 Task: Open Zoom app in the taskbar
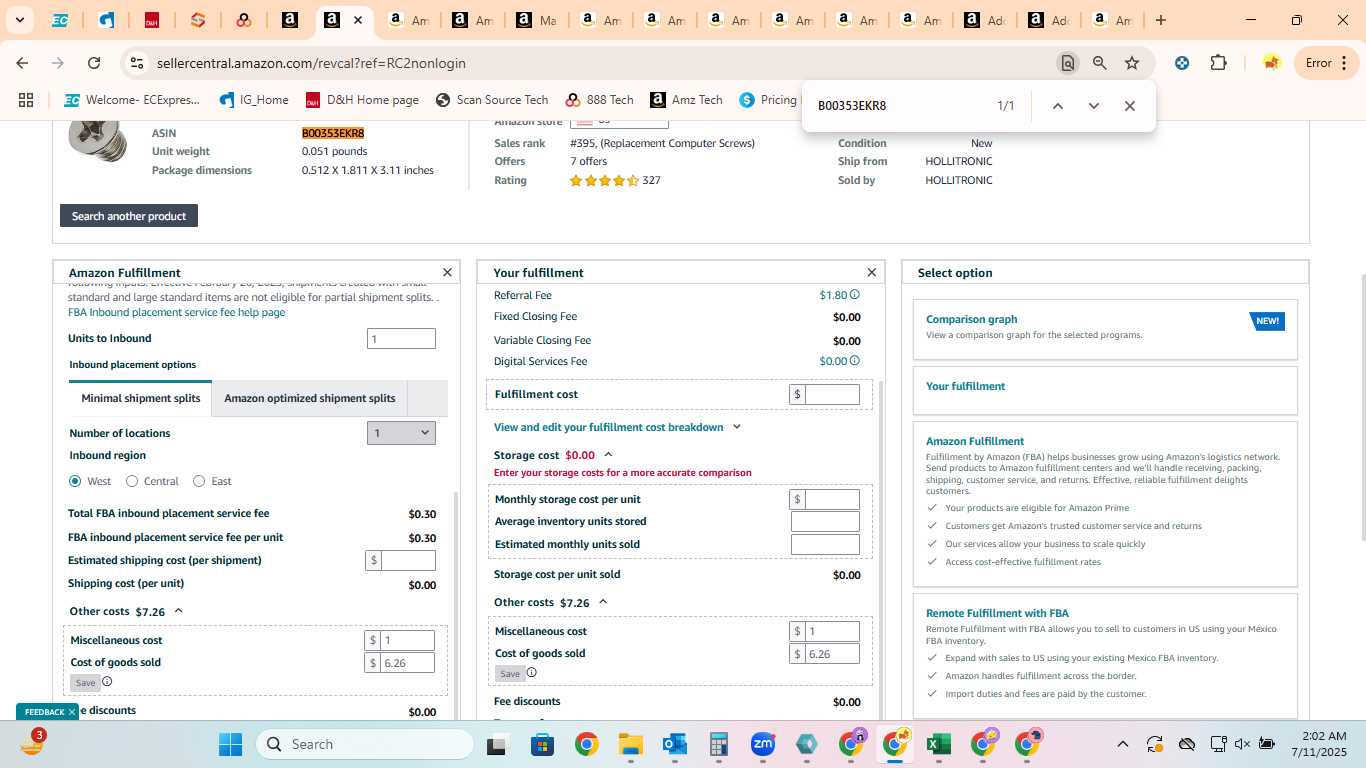pyautogui.click(x=762, y=744)
